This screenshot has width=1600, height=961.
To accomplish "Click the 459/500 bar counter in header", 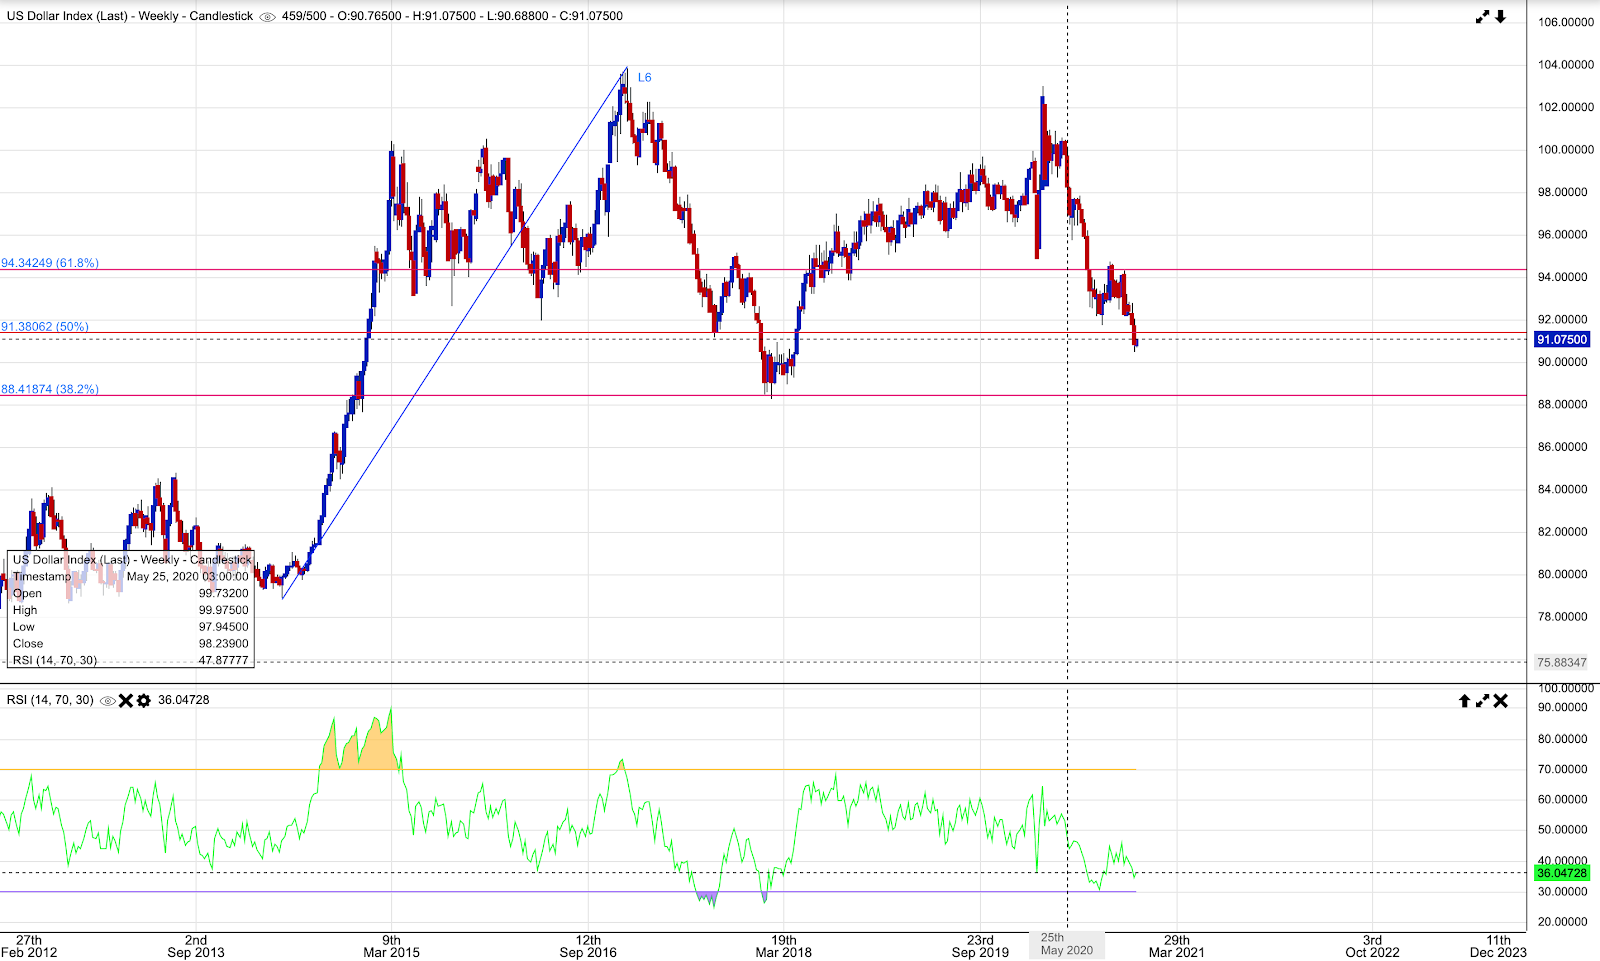I will pos(304,17).
